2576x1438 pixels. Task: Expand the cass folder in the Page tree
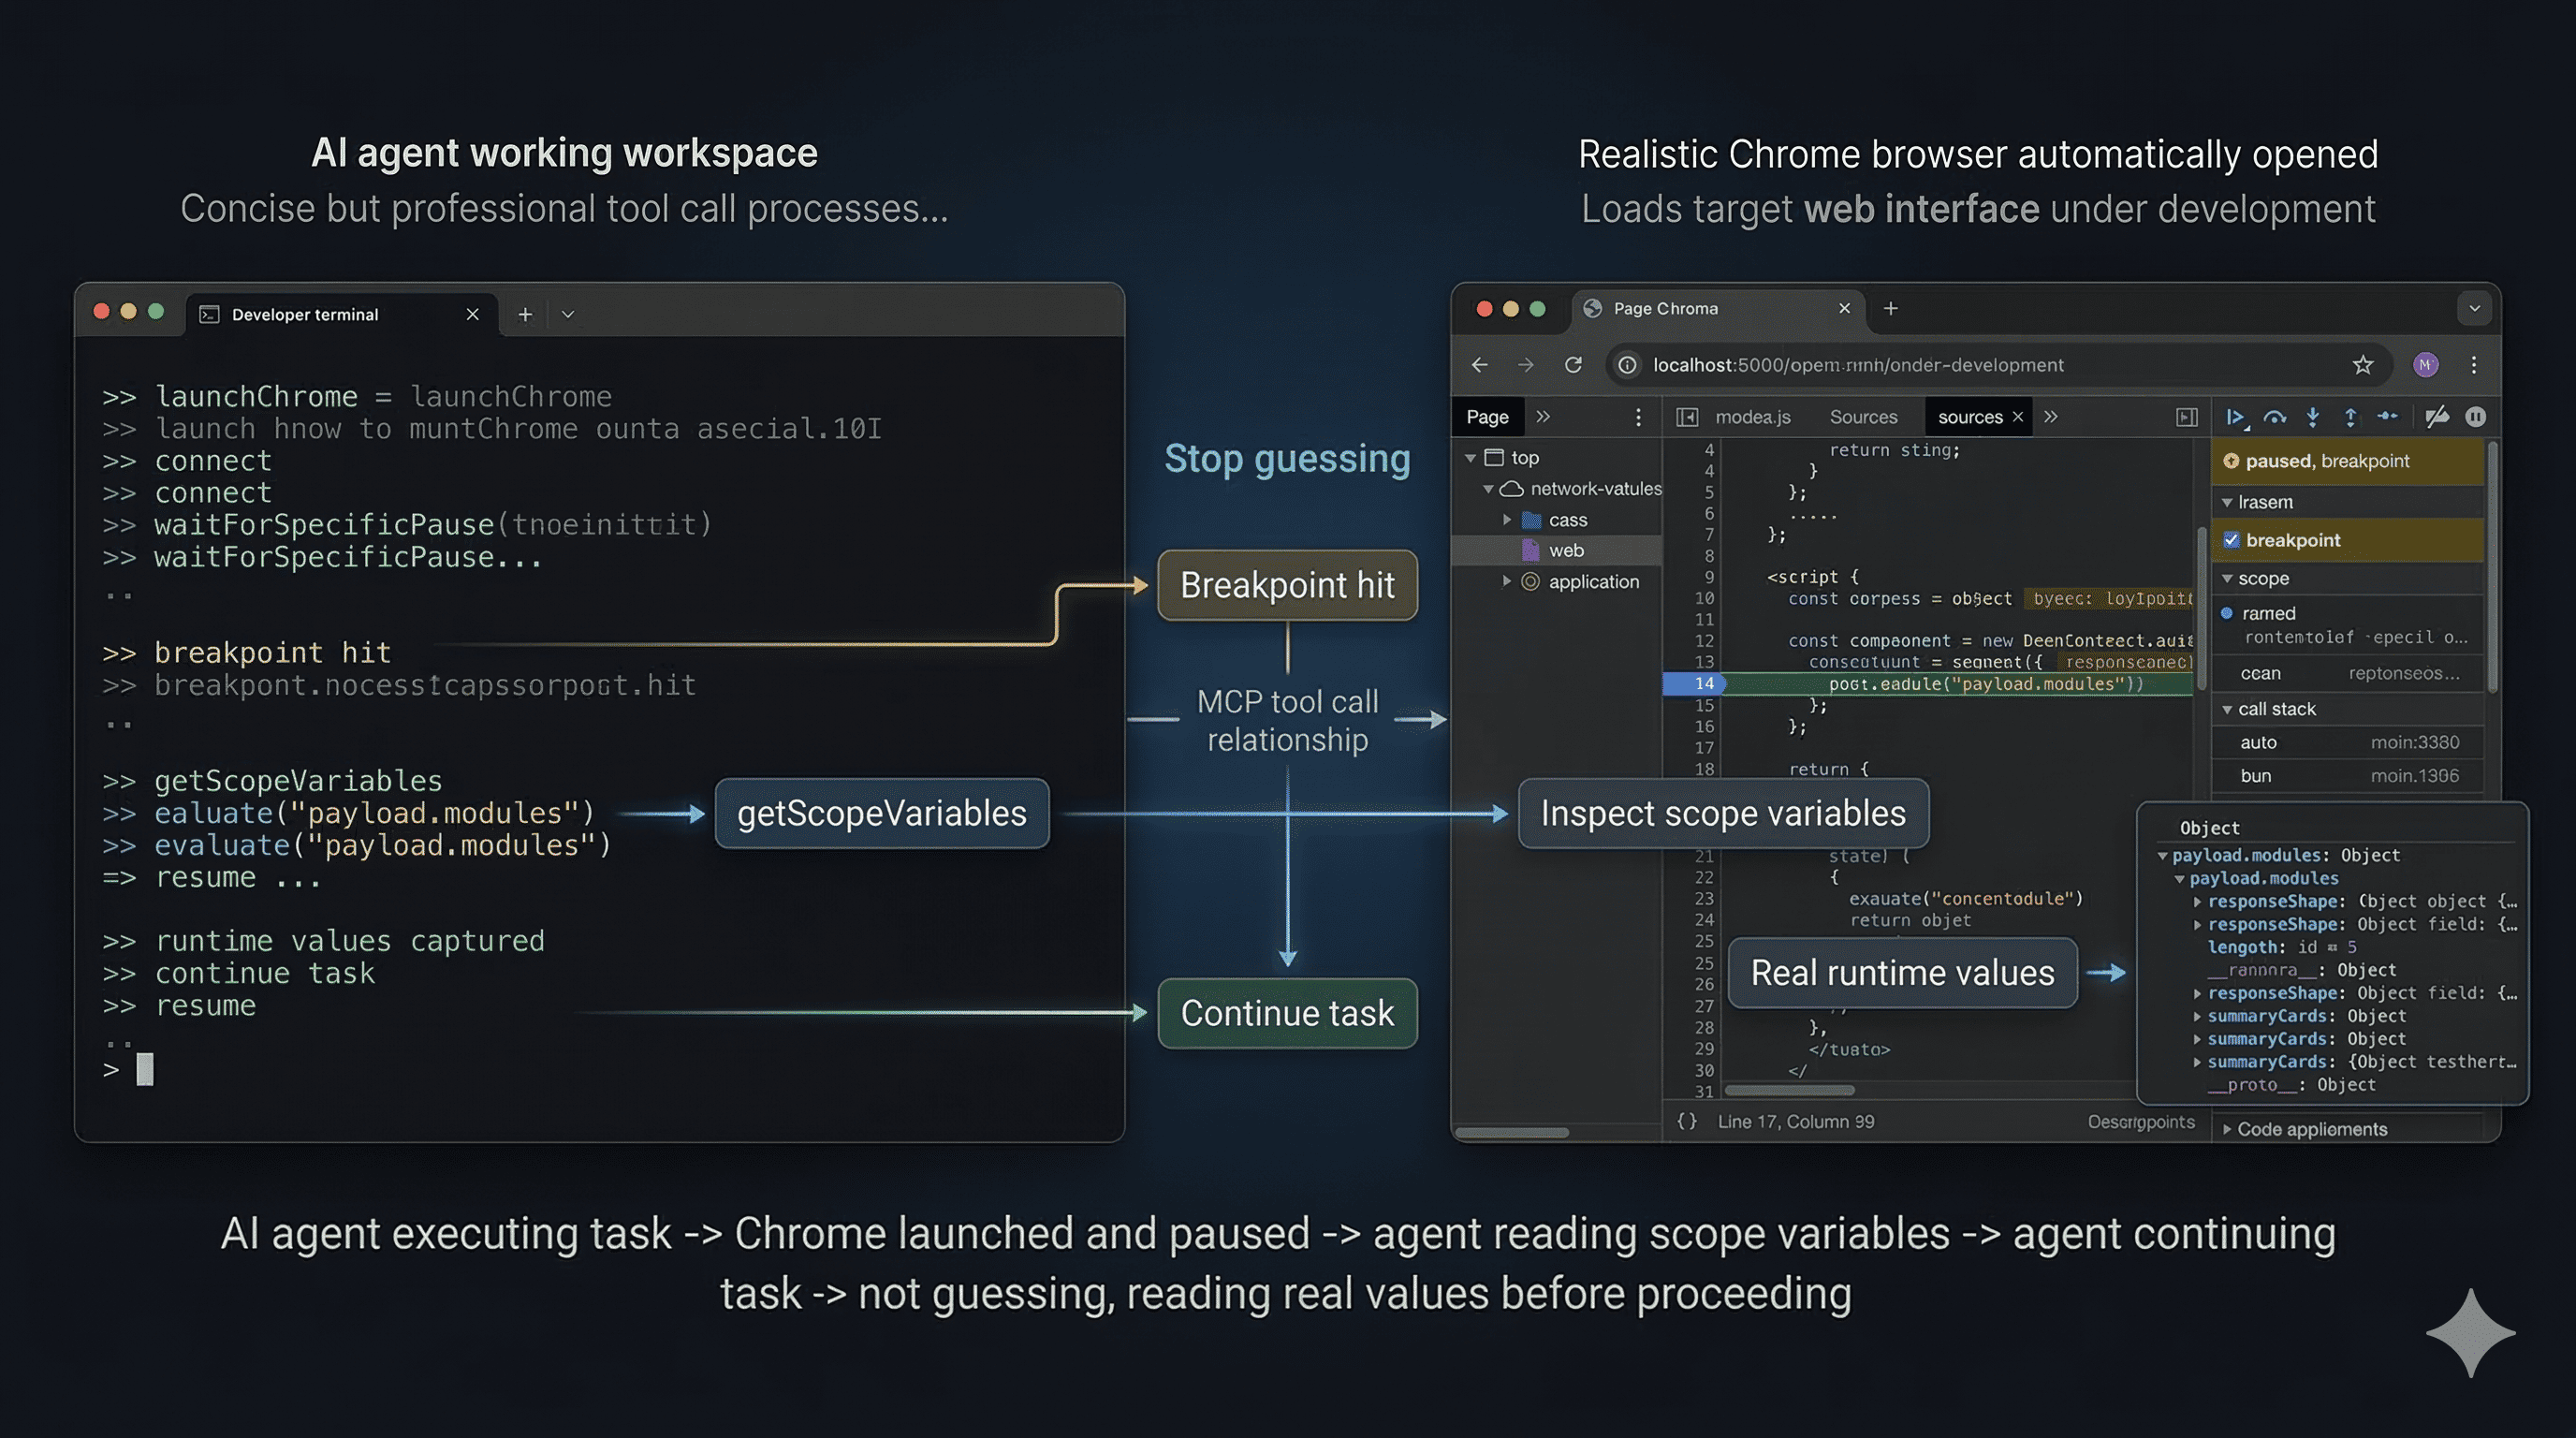coord(1508,519)
